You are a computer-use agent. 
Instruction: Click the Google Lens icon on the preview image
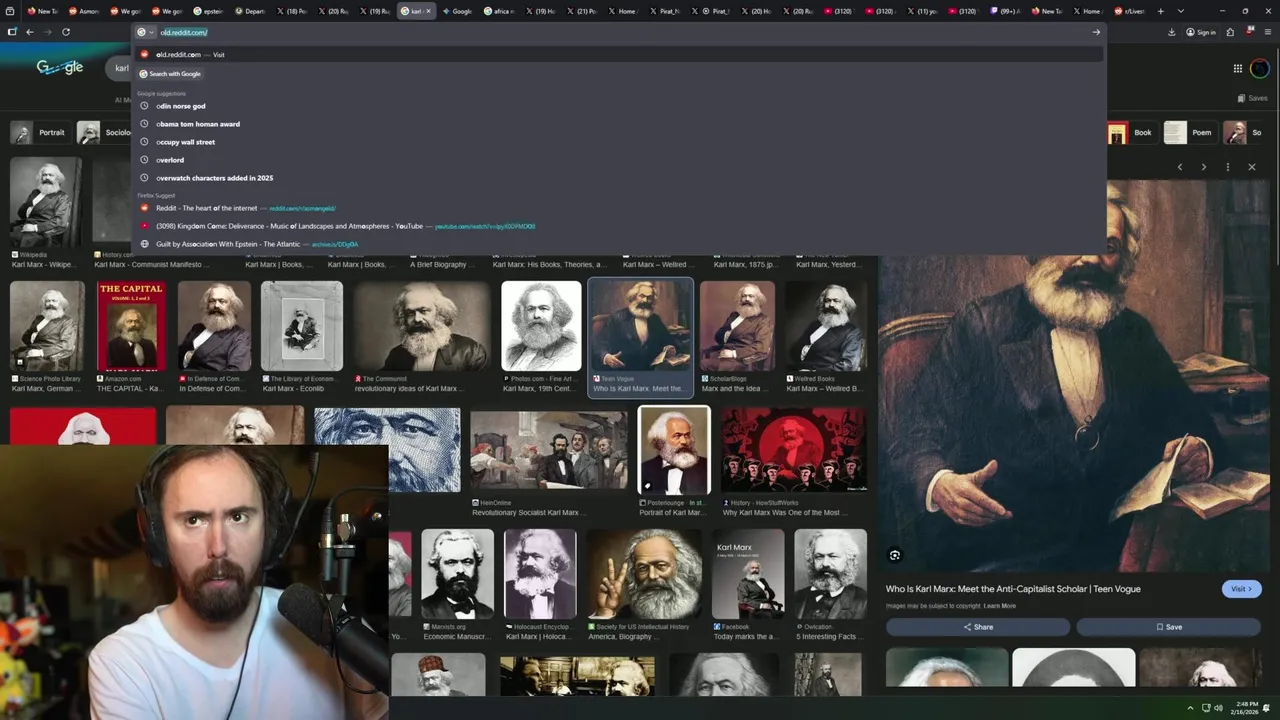coord(895,555)
